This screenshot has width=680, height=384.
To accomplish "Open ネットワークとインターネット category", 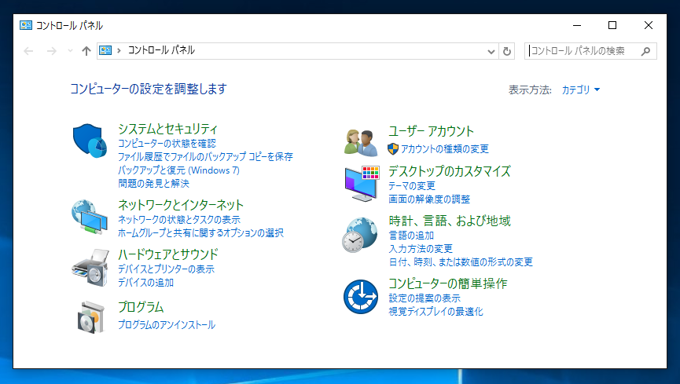I will click(181, 204).
